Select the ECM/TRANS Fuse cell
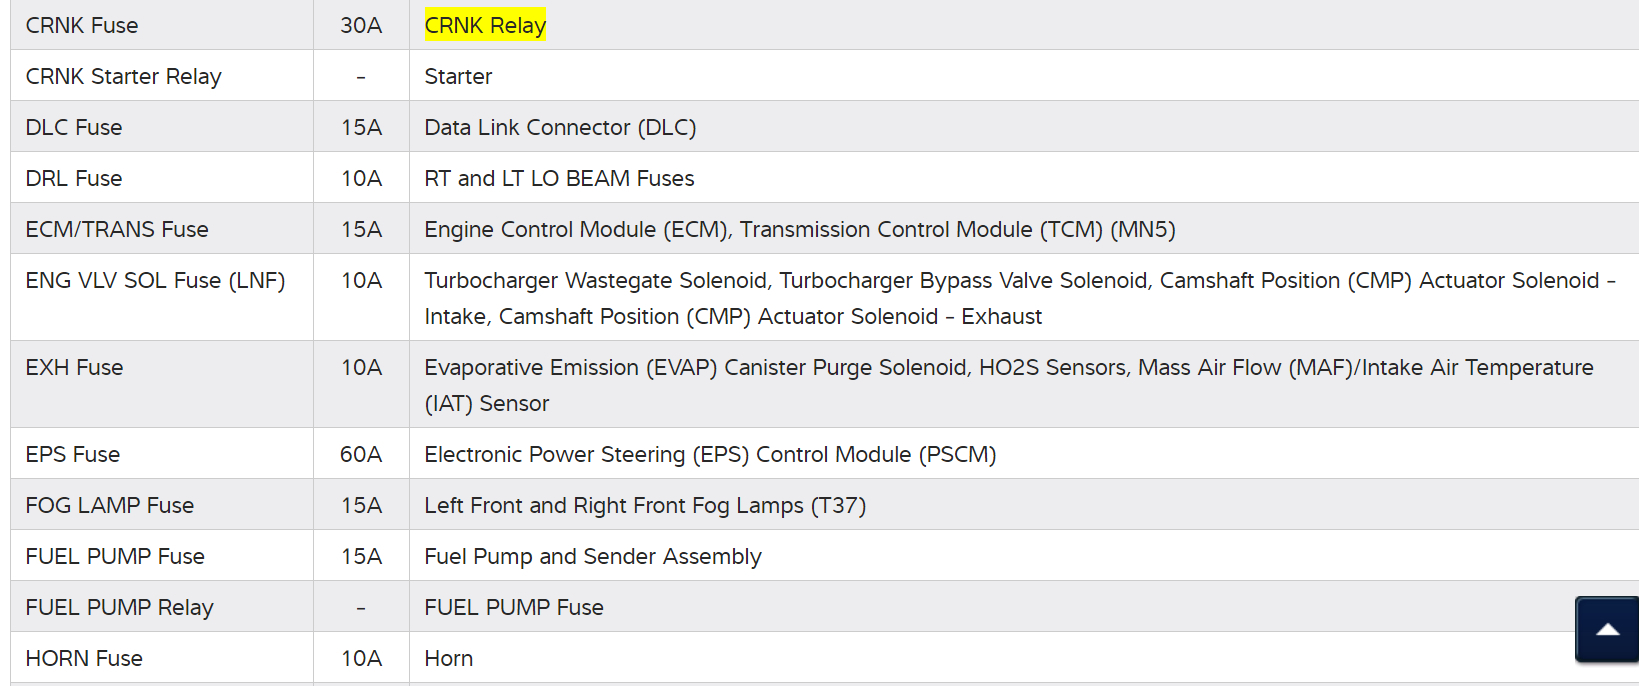Screen dimensions: 1639x696 tap(117, 230)
